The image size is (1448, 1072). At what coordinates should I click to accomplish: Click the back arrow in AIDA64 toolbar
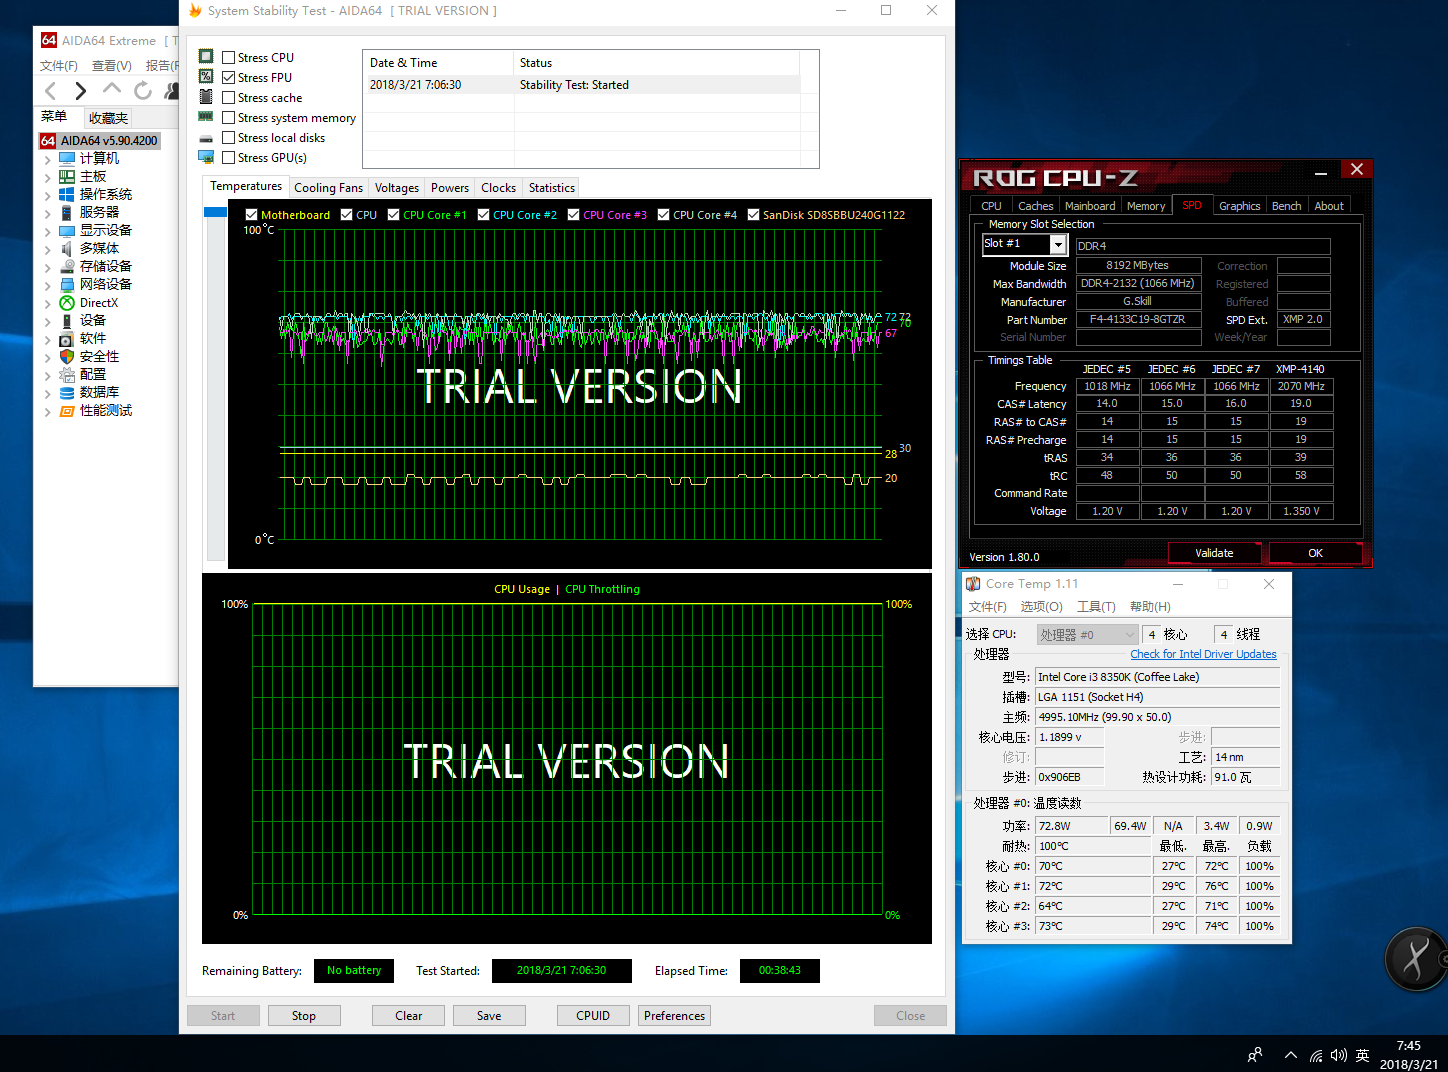(51, 91)
